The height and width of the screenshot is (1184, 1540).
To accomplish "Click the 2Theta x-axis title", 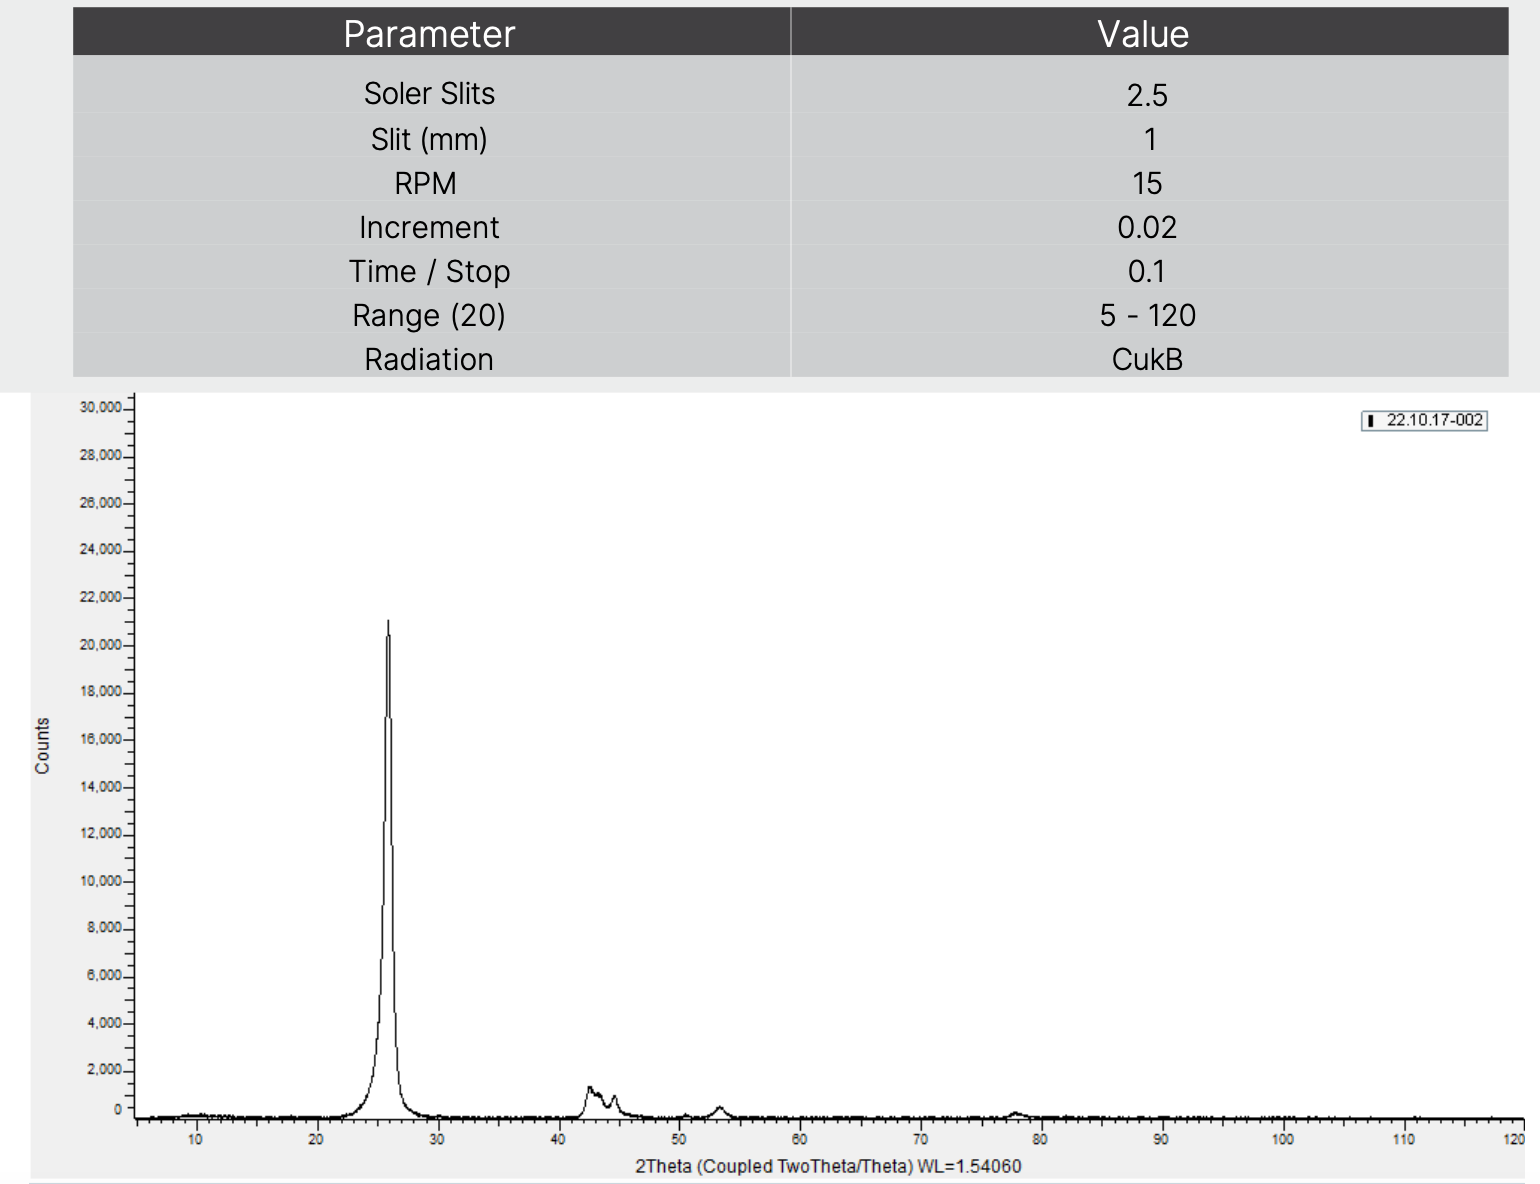I will pyautogui.click(x=828, y=1166).
